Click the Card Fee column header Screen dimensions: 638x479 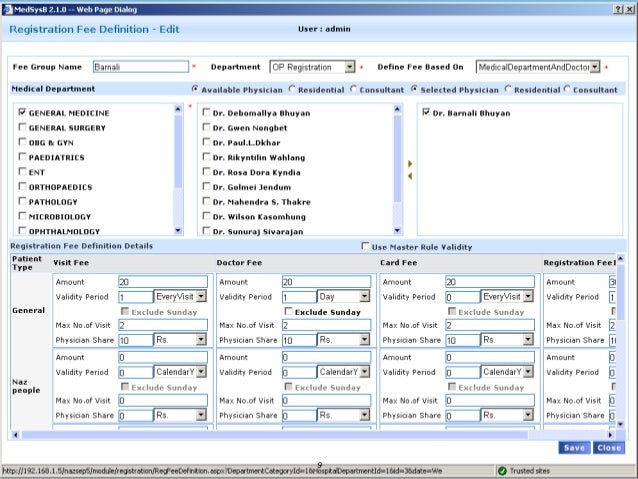point(399,262)
